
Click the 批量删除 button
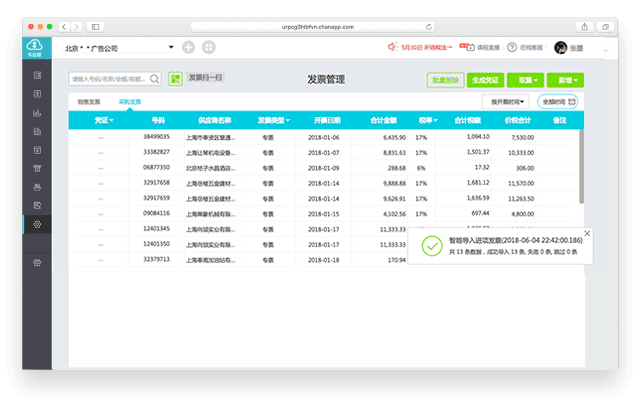pos(443,79)
